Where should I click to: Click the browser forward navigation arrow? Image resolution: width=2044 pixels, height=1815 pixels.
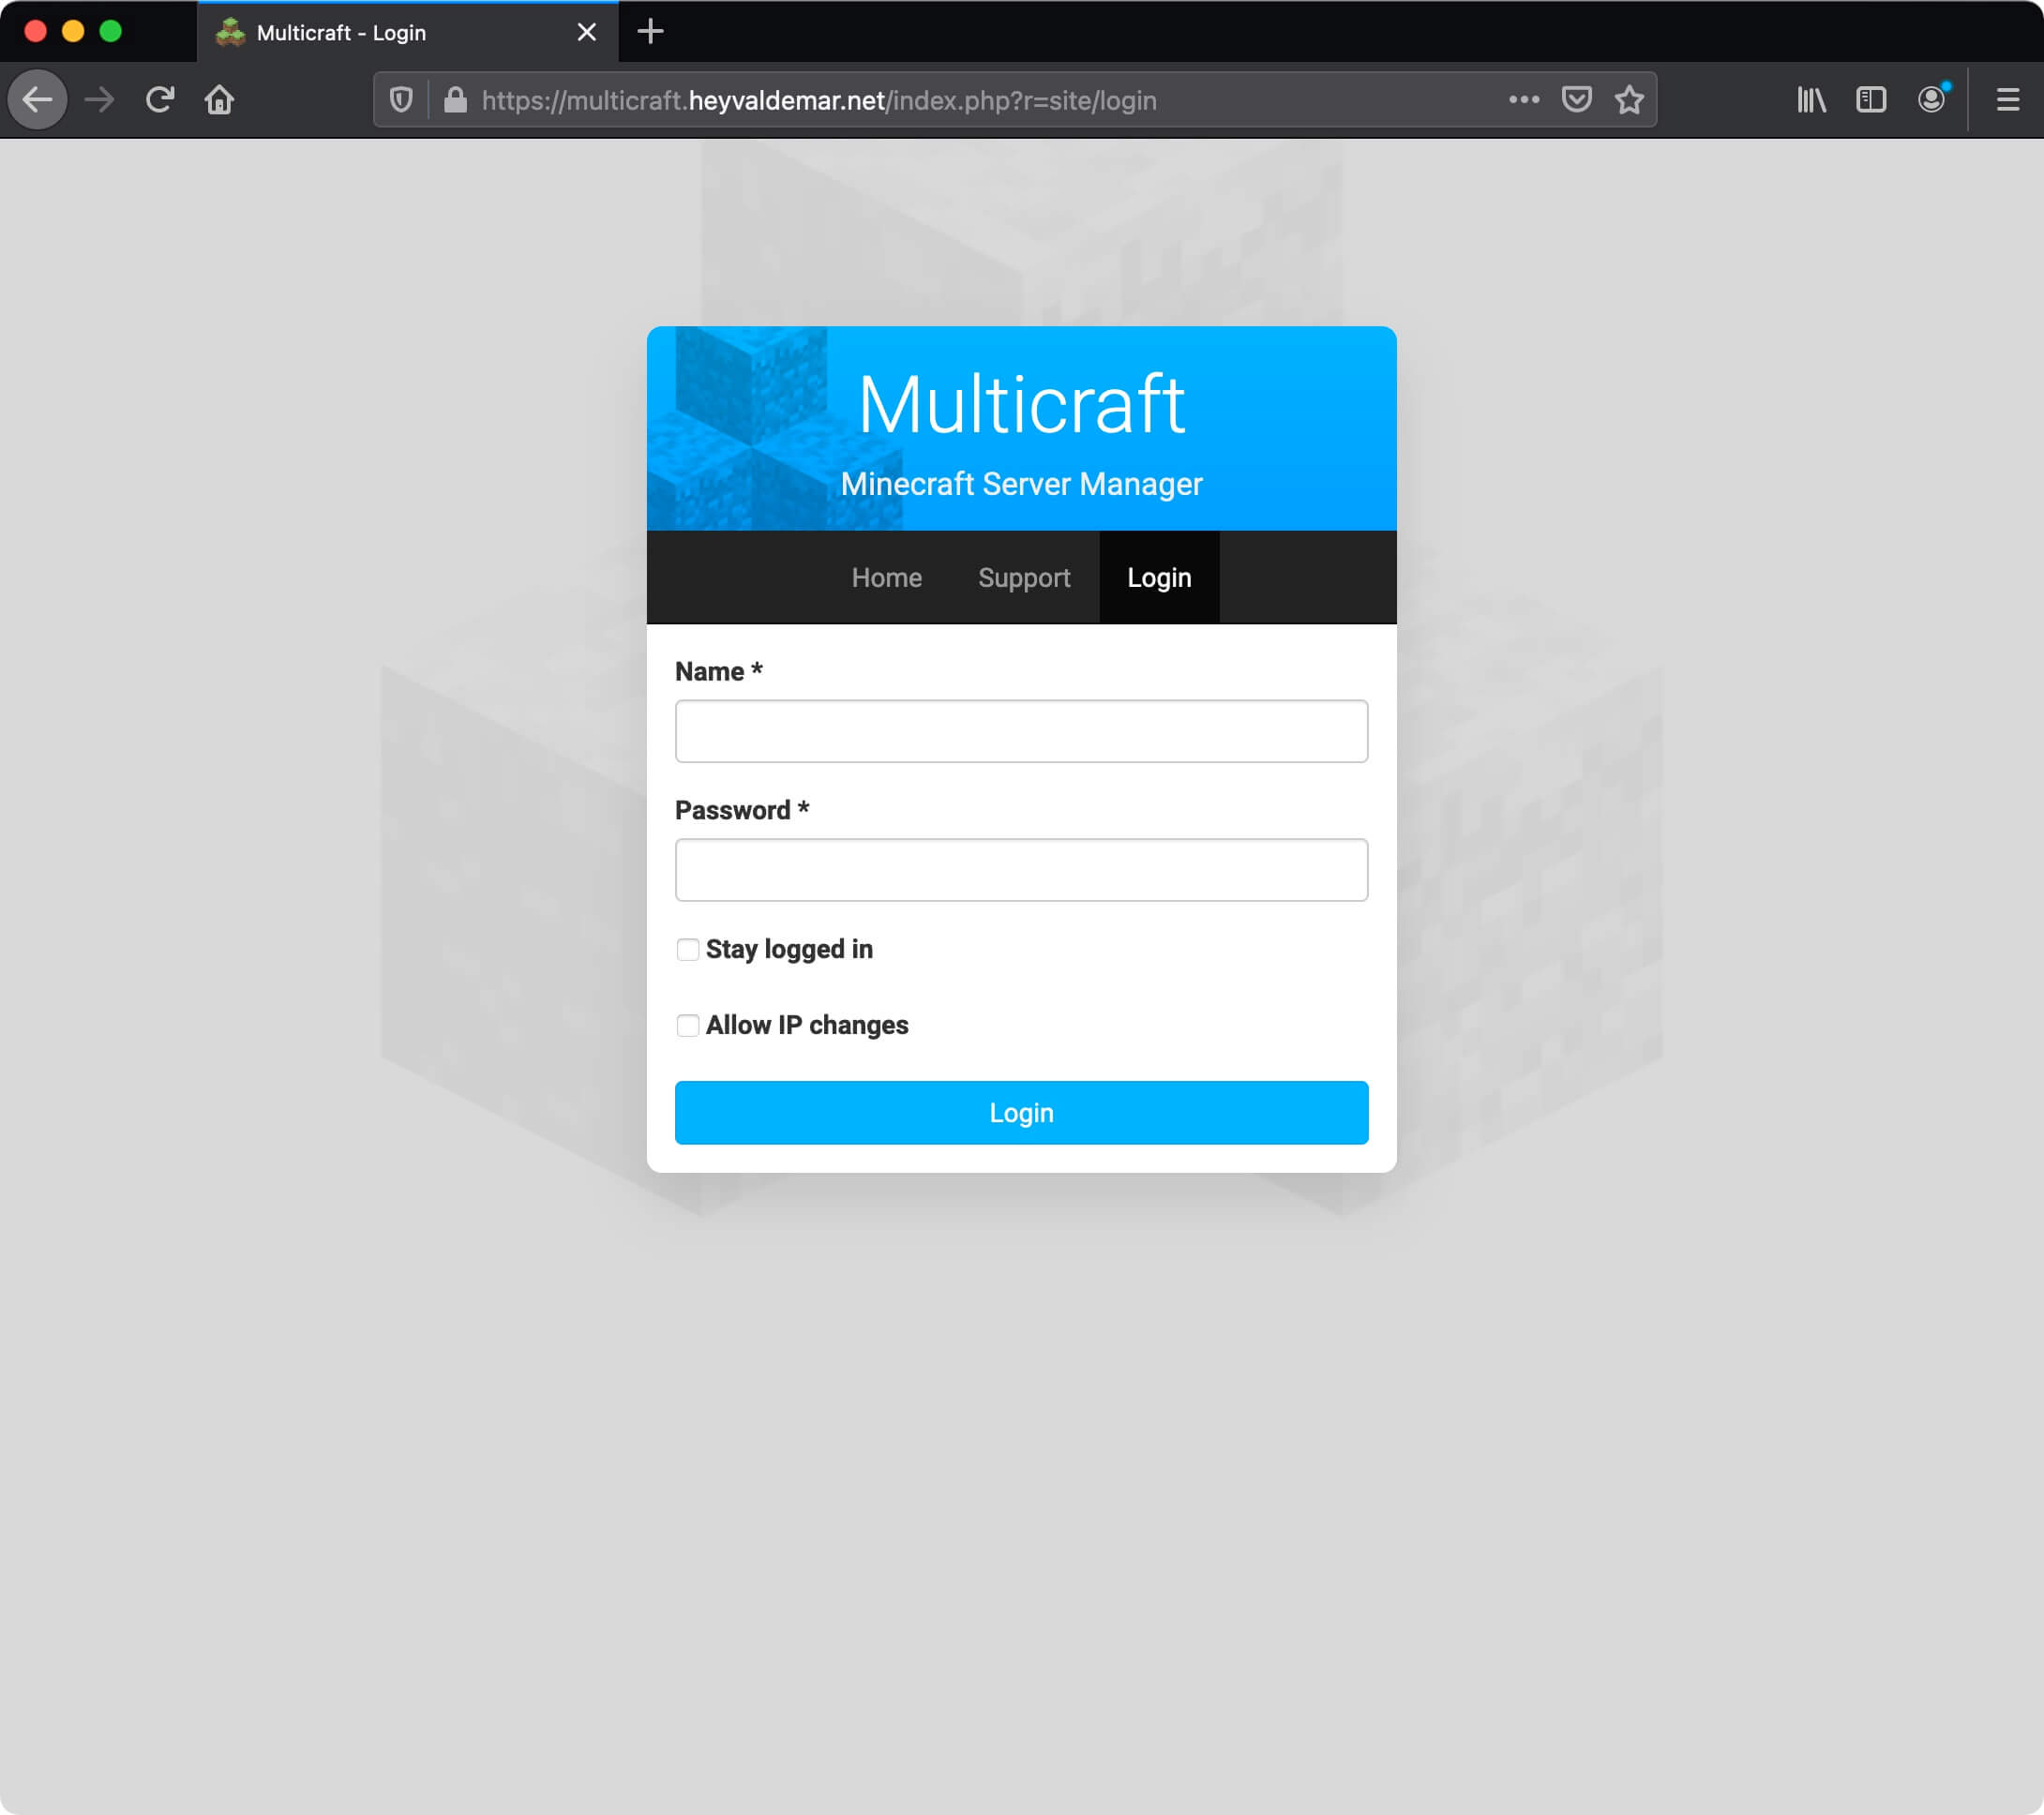(x=98, y=100)
